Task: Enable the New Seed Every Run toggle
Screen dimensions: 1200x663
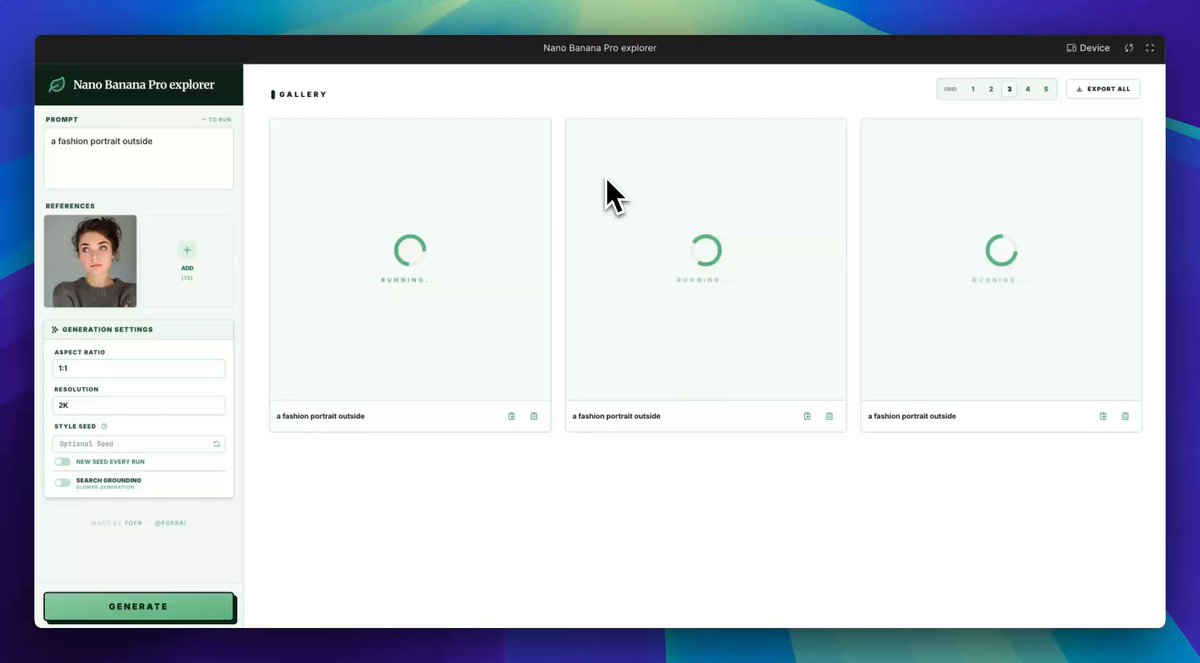Action: coord(63,461)
